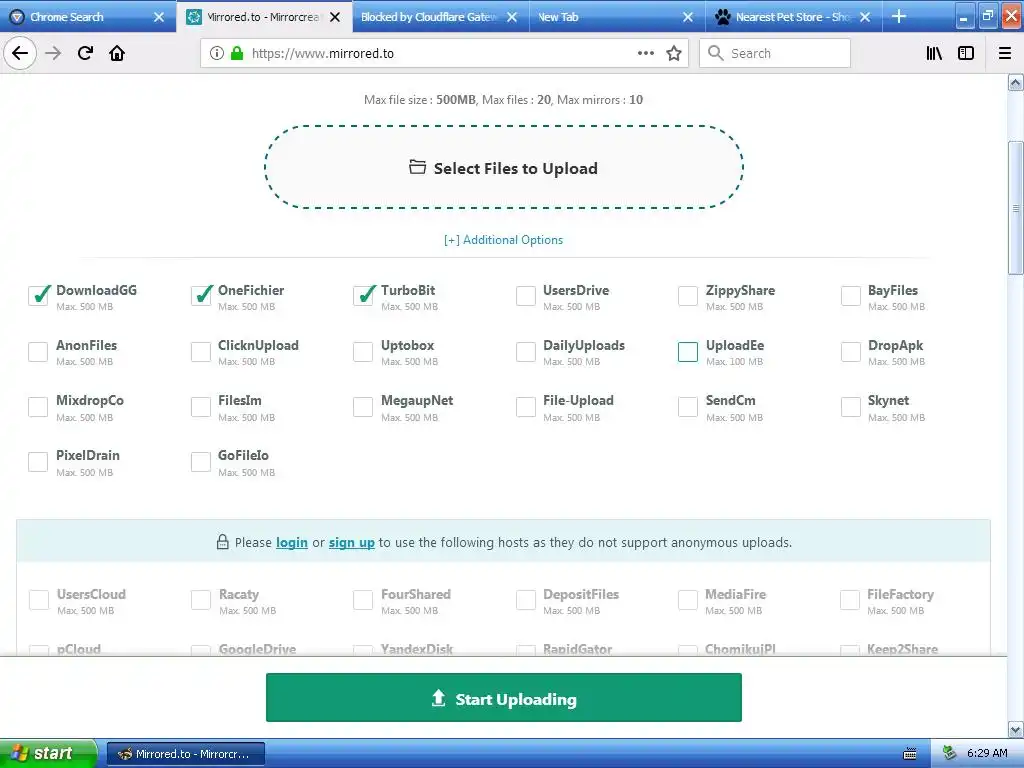Image resolution: width=1024 pixels, height=768 pixels.
Task: Check the BayFiles host
Action: [850, 296]
